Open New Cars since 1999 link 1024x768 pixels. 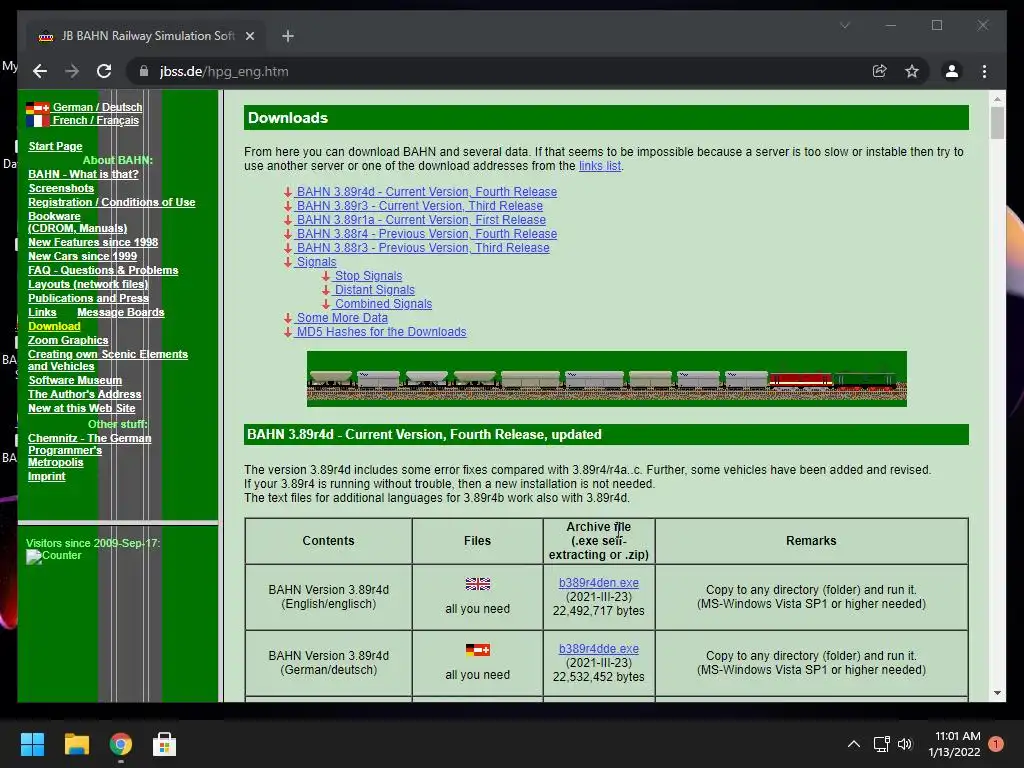coord(82,257)
